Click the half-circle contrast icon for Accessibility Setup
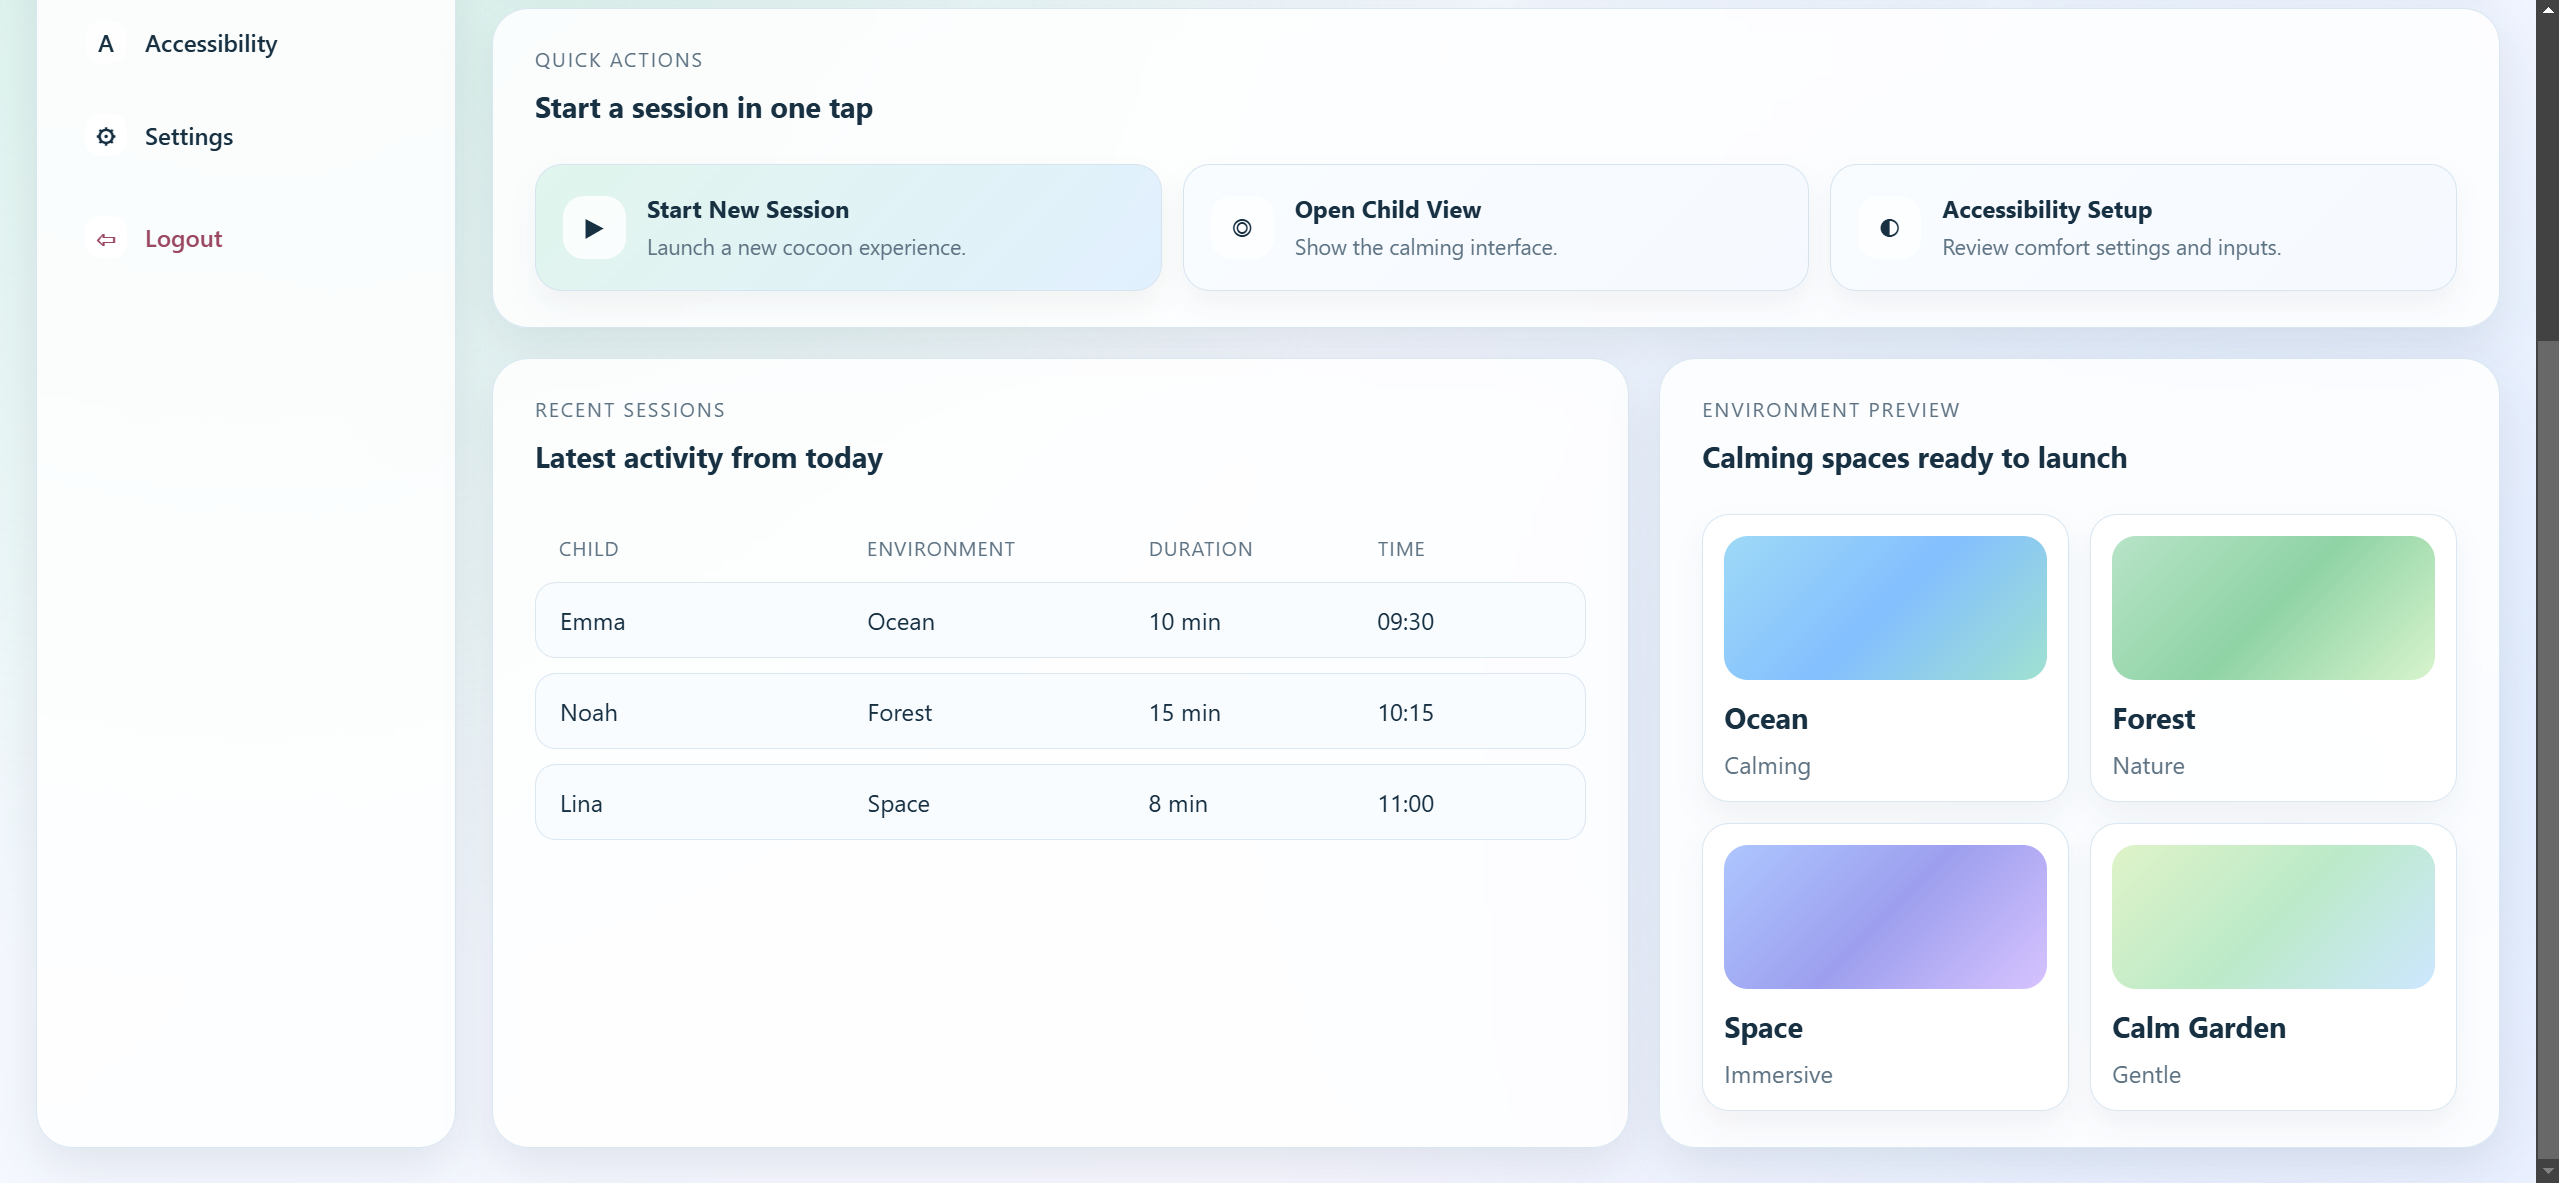 (x=1889, y=228)
